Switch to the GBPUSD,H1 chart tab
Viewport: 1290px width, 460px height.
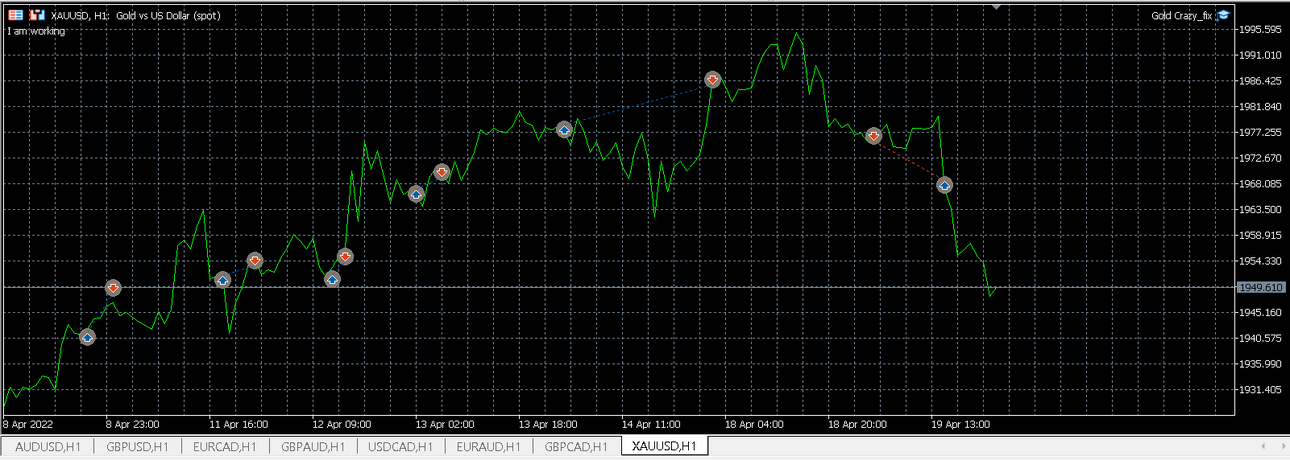click(x=138, y=446)
